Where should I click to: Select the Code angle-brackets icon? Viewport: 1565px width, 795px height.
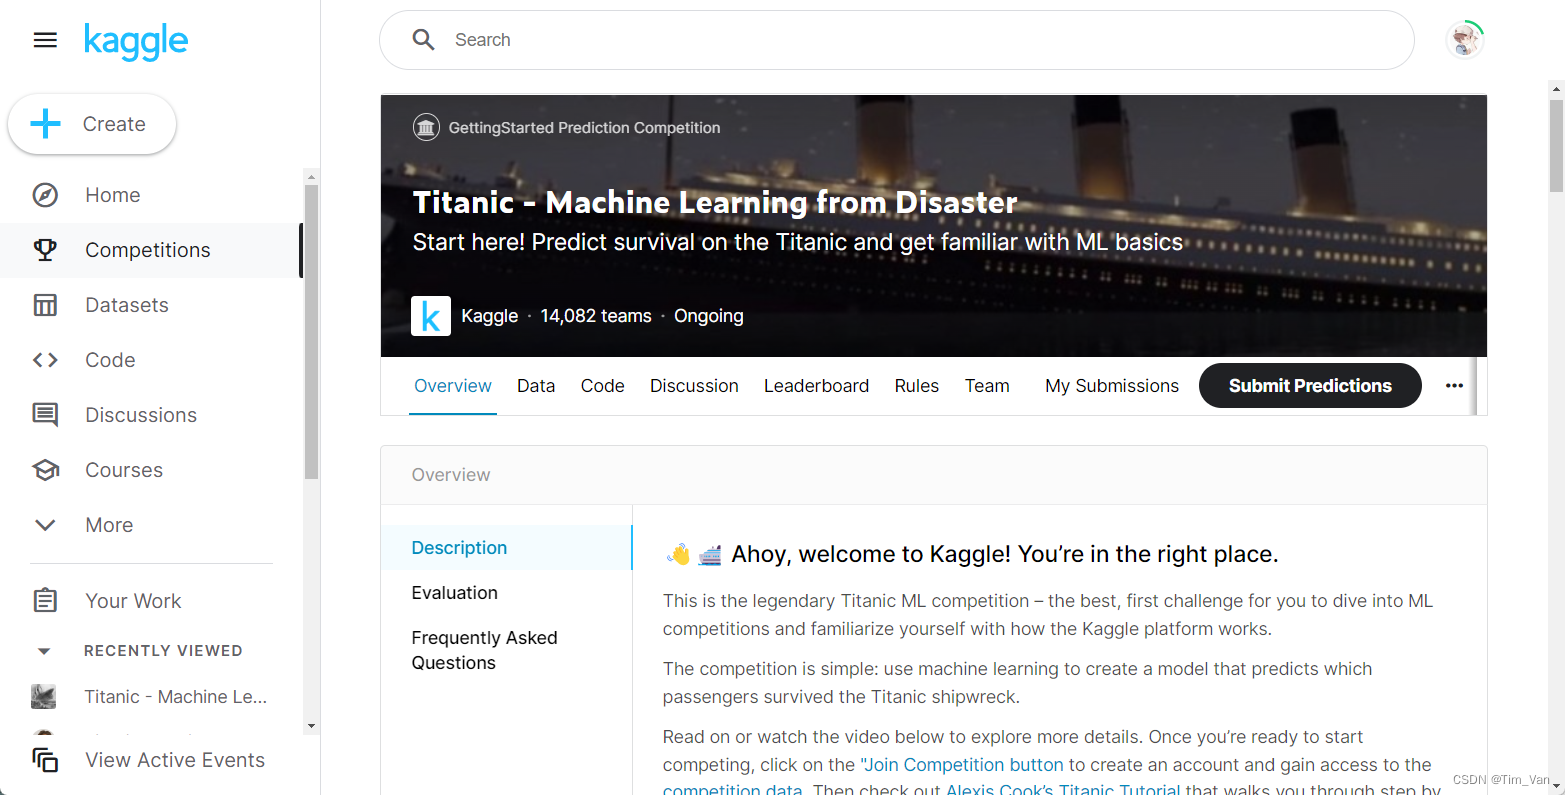tap(45, 360)
